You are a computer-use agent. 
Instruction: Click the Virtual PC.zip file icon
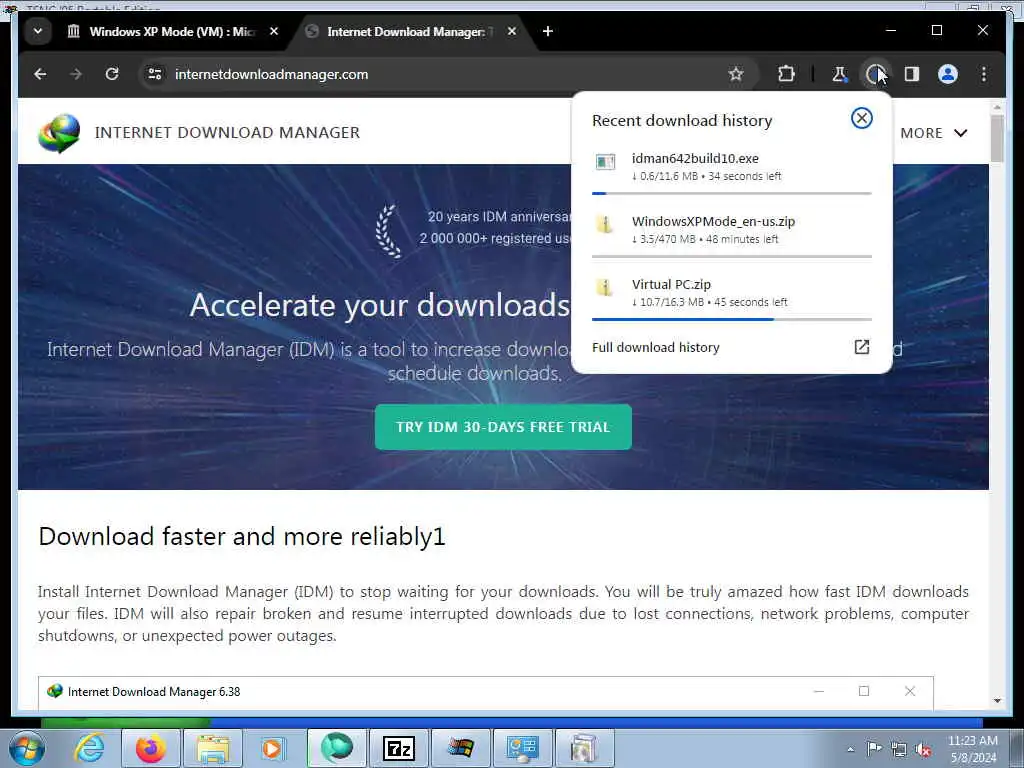(x=605, y=287)
